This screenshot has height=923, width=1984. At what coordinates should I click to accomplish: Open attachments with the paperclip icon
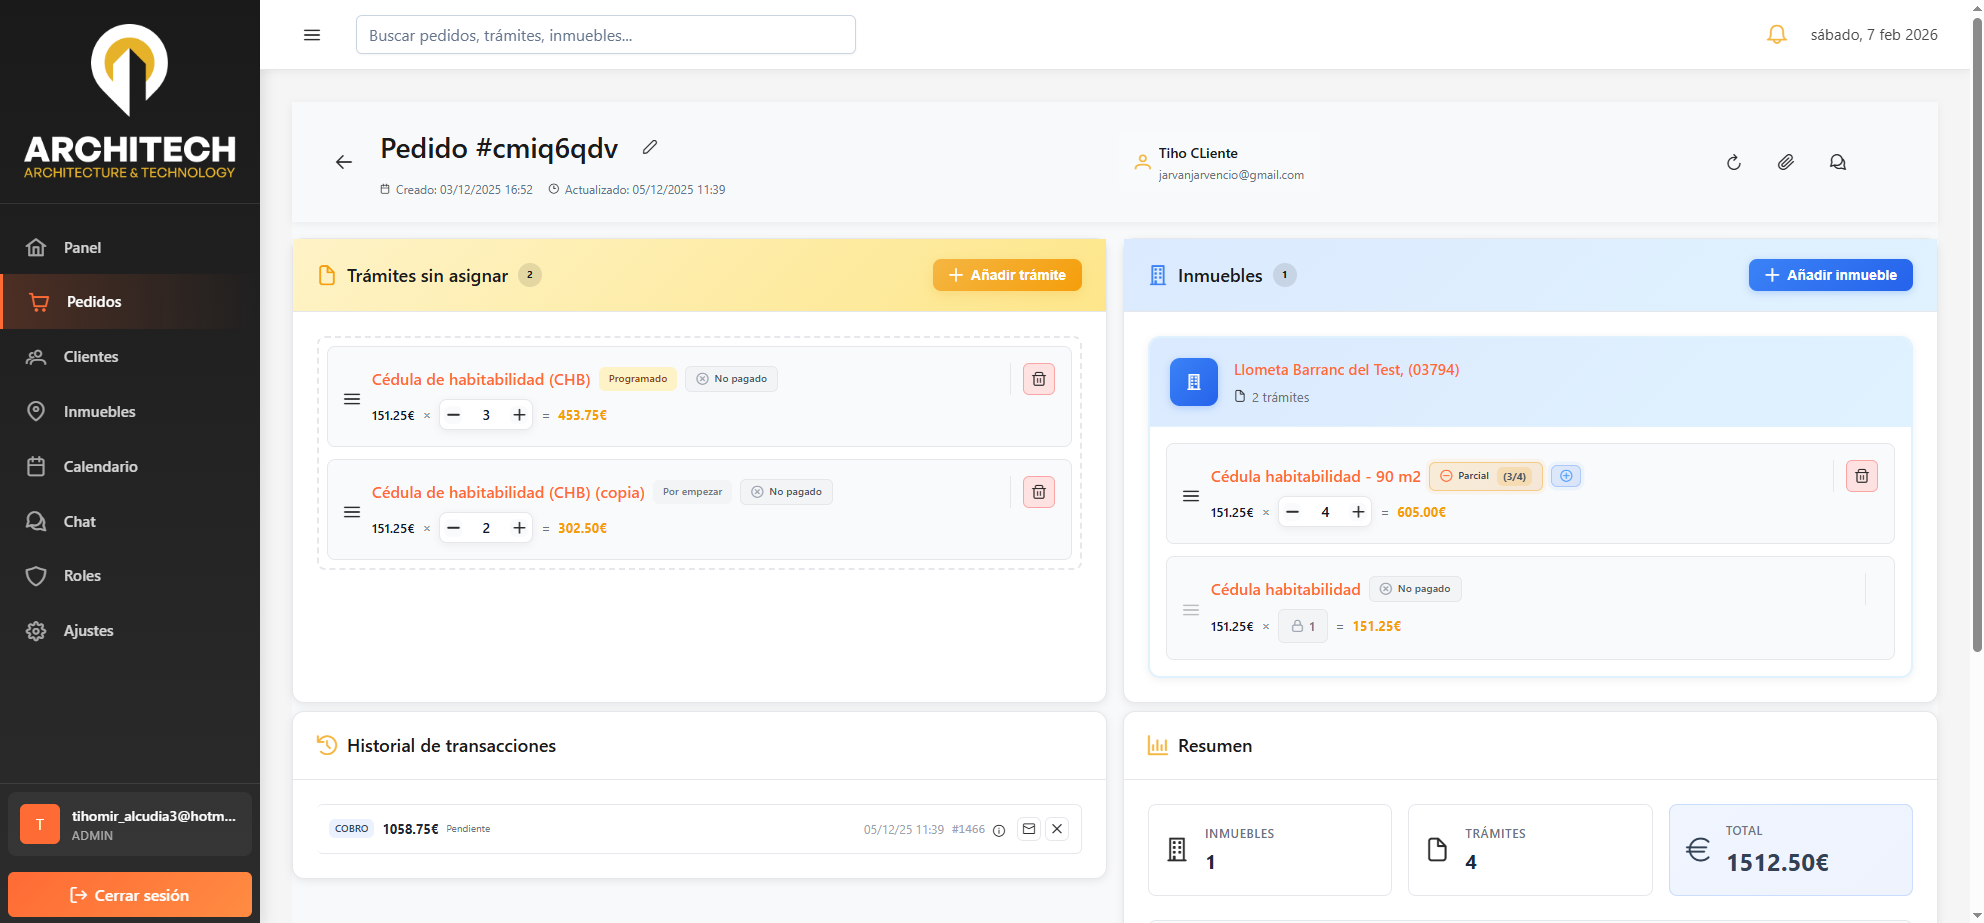coord(1786,162)
